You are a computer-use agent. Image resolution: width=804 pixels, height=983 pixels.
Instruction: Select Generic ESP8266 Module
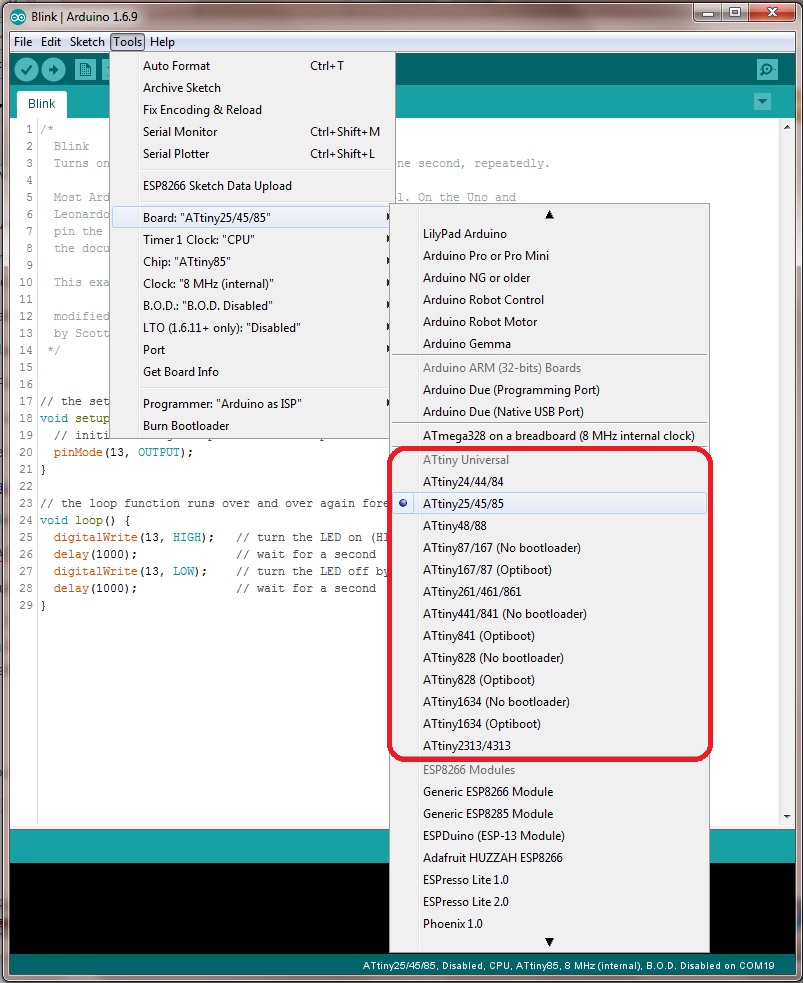click(549, 792)
